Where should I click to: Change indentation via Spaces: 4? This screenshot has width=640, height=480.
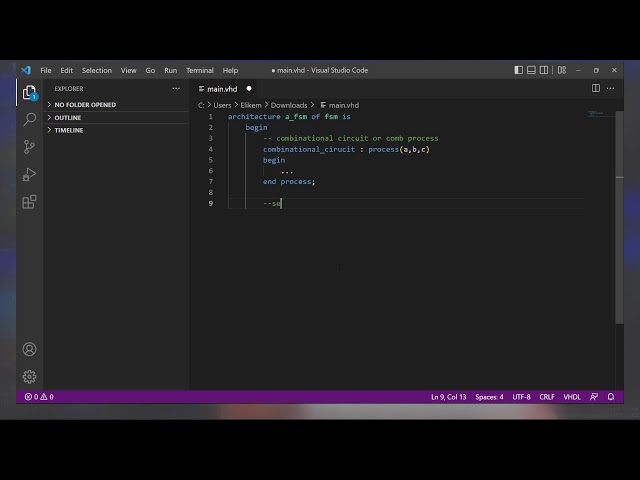pyautogui.click(x=489, y=397)
